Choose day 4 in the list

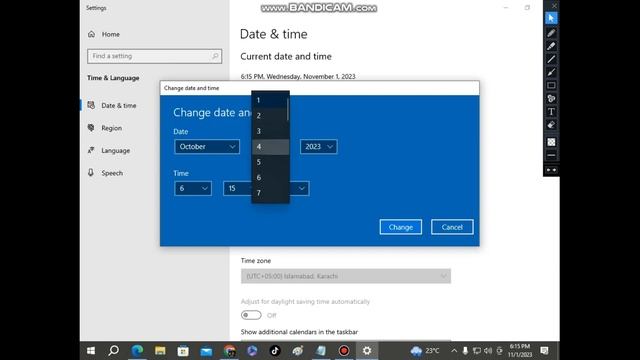(x=271, y=147)
